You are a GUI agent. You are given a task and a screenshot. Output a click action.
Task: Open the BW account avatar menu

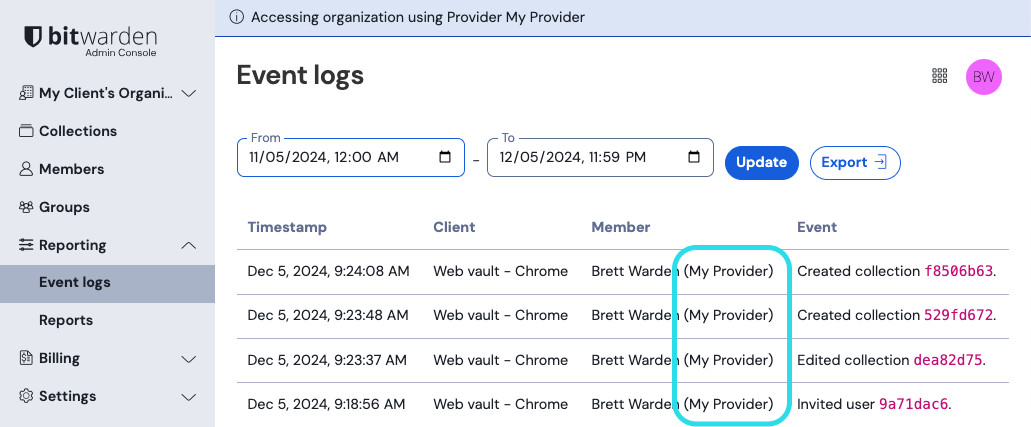983,77
